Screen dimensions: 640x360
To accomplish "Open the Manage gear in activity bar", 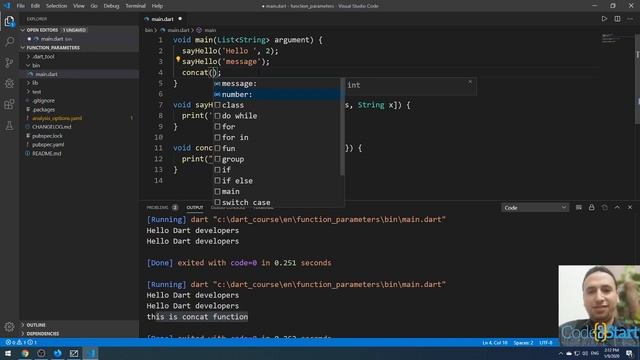I will point(9,327).
